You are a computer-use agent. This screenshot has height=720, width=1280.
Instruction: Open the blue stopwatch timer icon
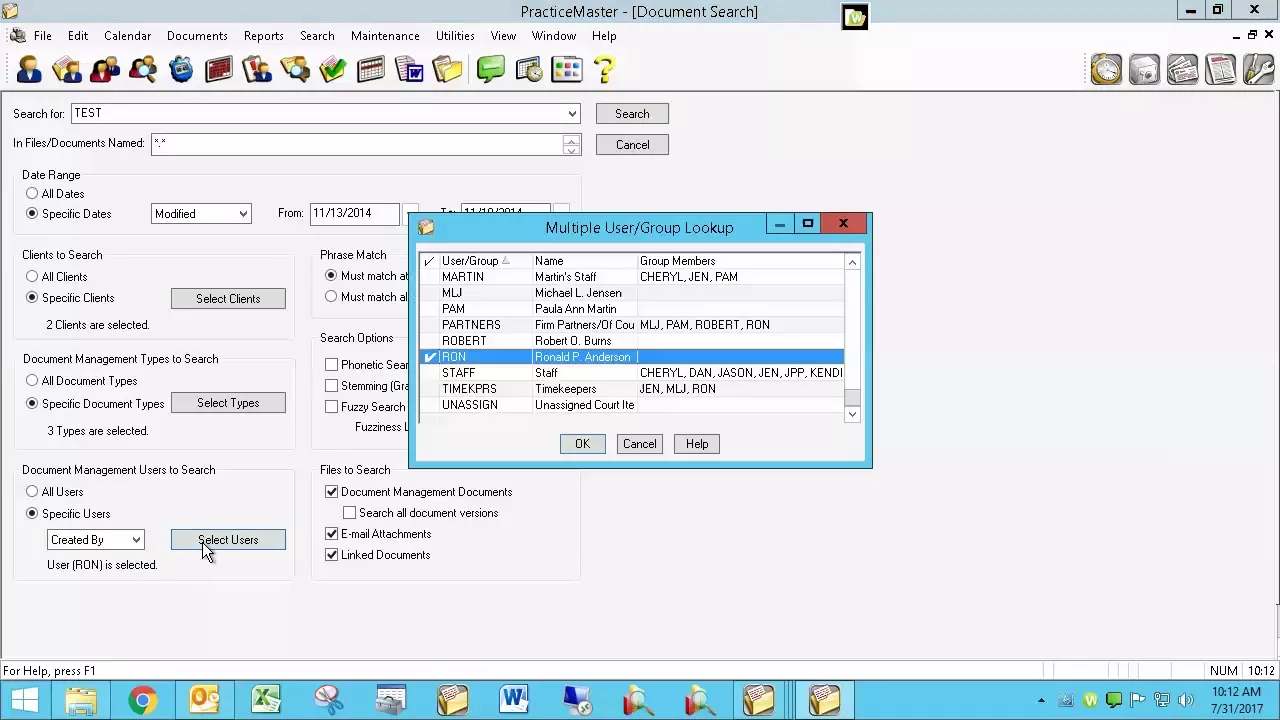click(181, 69)
